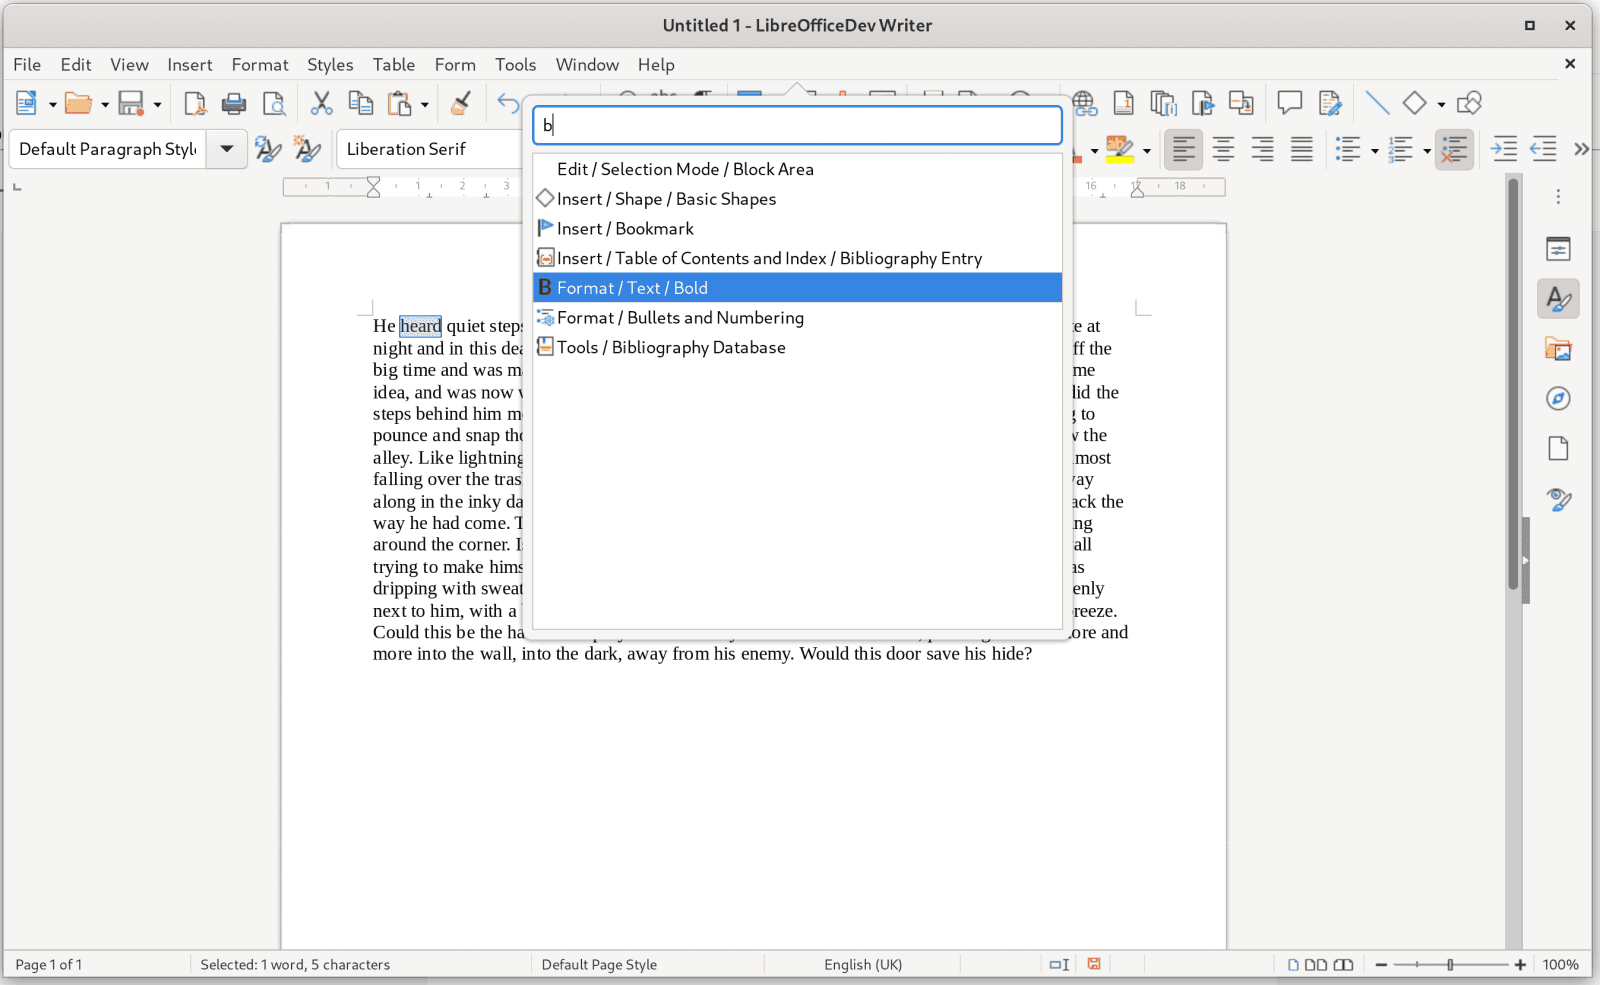Viewport: 1600px width, 985px height.
Task: Open the Gallery panel in the sidebar
Action: [1558, 349]
